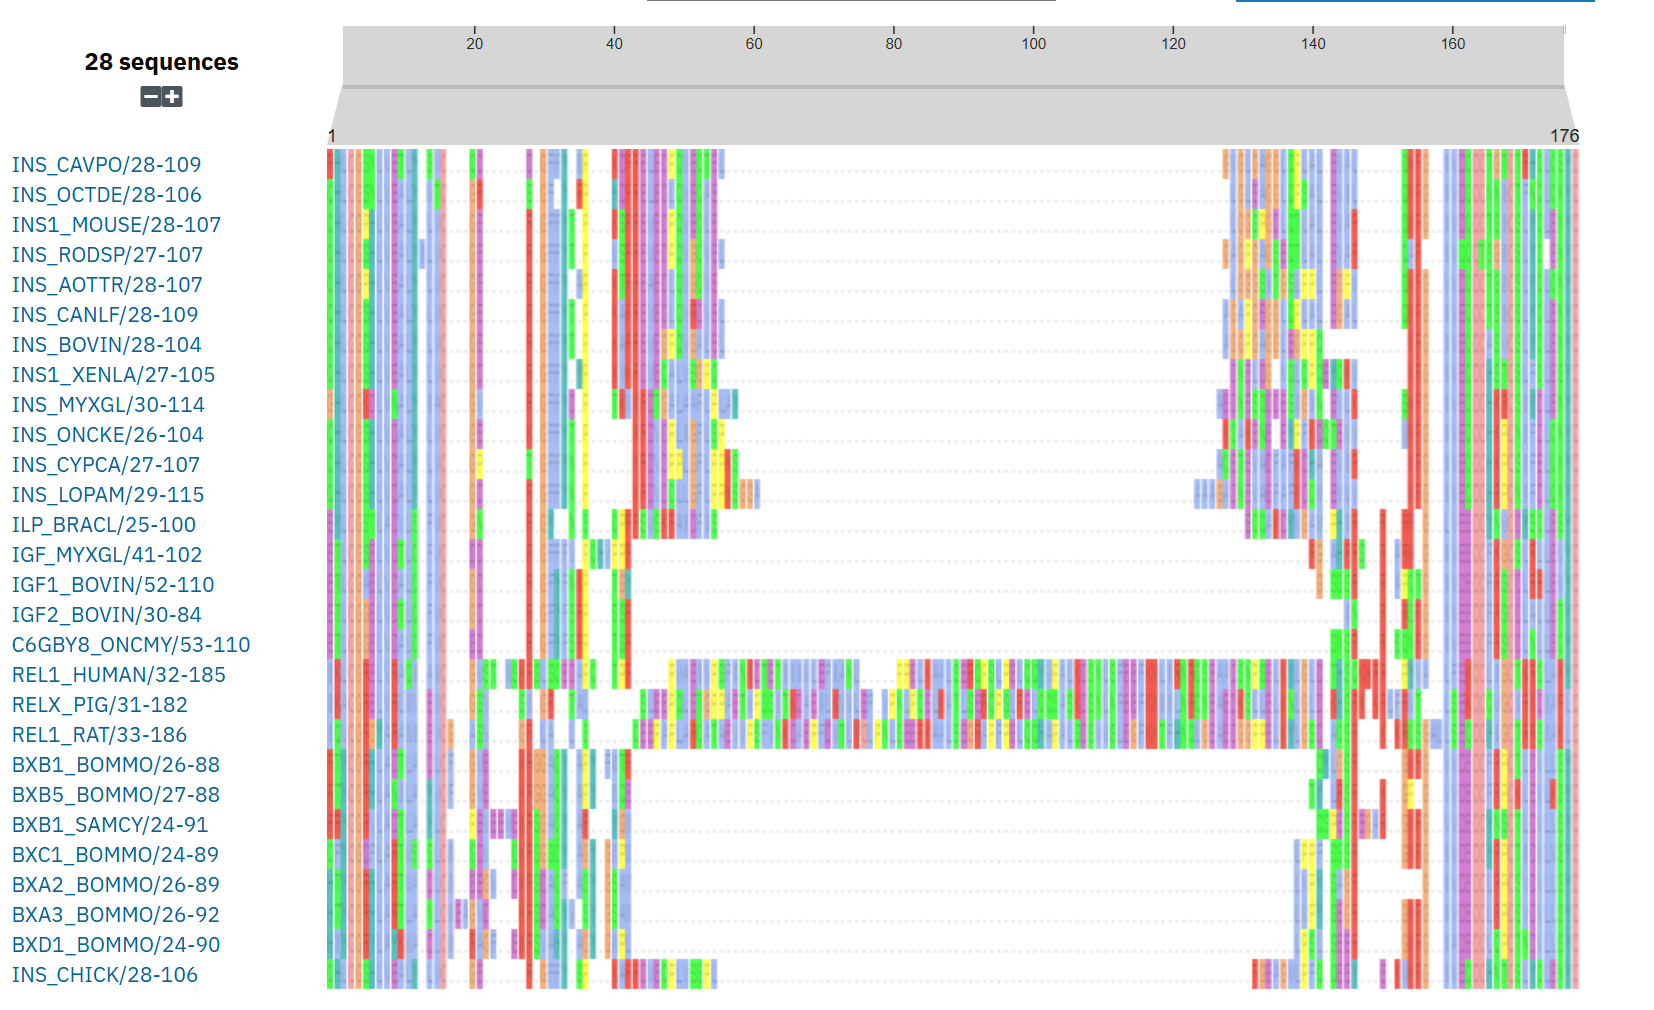
Task: Open the INS_CHICK/28-106 sequence link
Action: click(104, 975)
